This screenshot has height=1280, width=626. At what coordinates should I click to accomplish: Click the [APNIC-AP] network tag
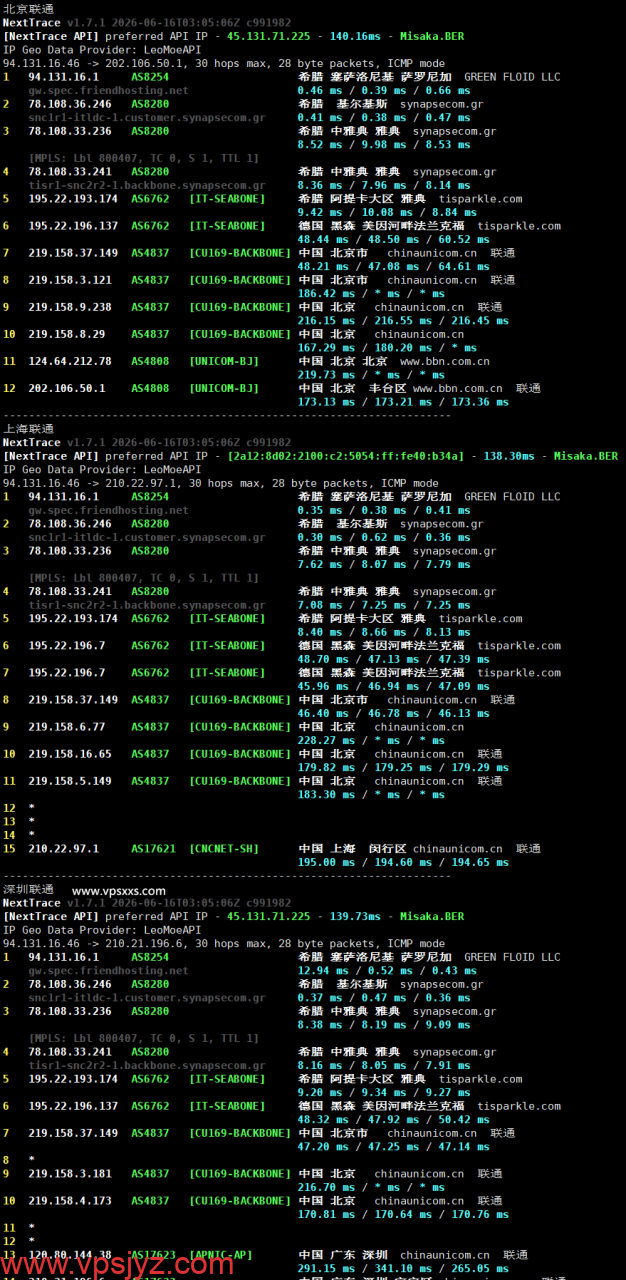(221, 1255)
